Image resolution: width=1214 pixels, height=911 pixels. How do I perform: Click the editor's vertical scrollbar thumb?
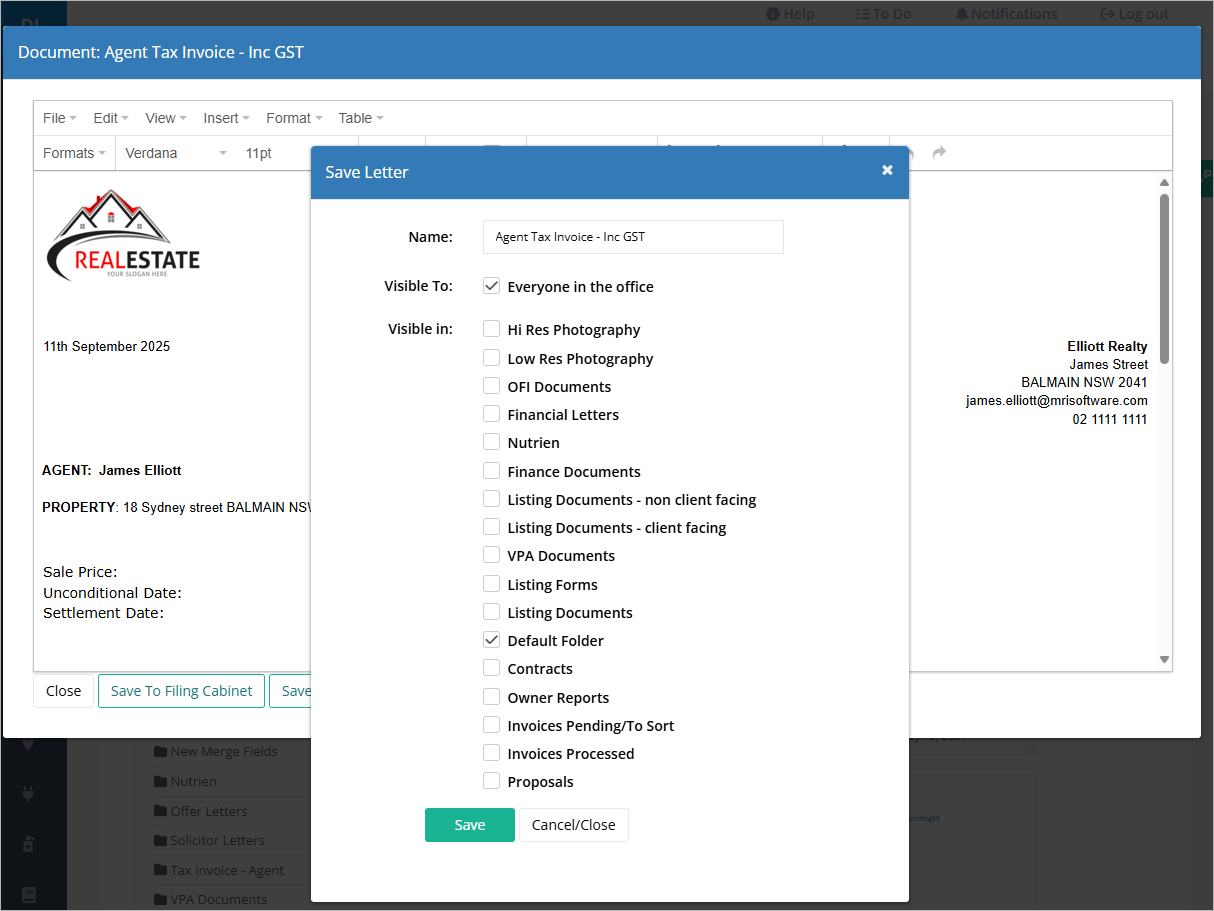1164,278
